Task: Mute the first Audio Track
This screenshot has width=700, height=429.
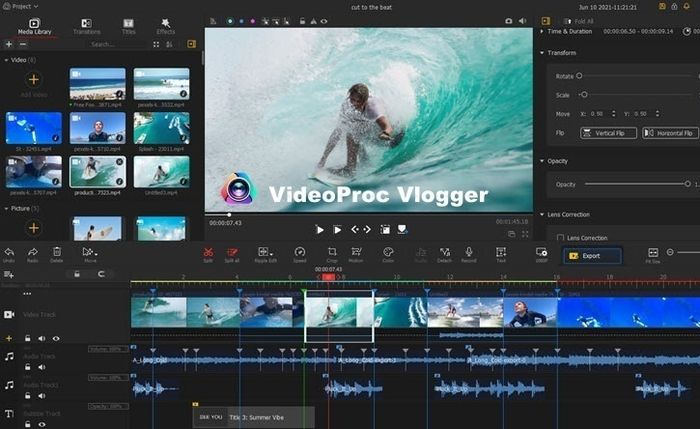Action: point(42,367)
